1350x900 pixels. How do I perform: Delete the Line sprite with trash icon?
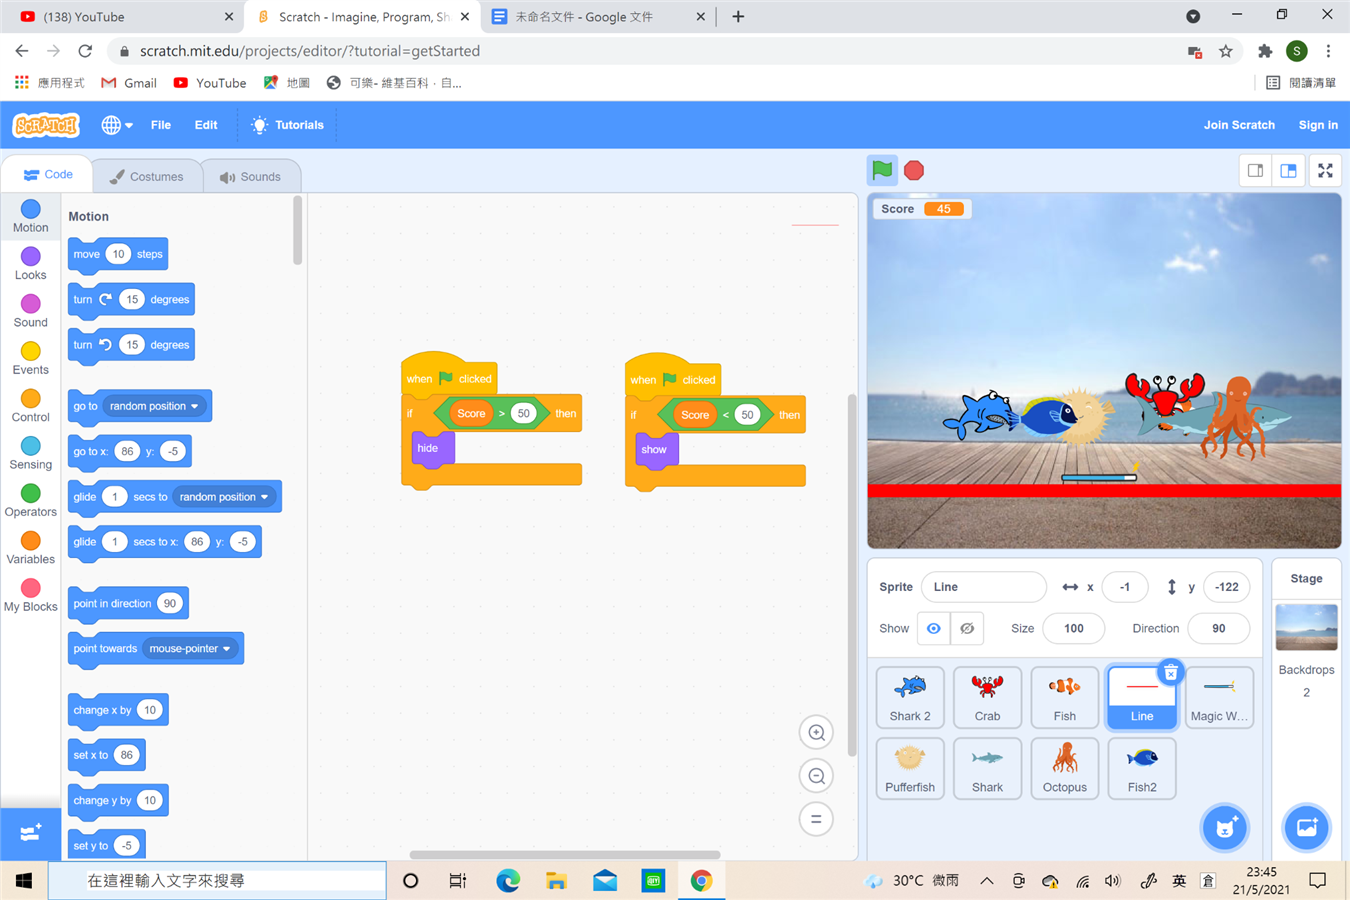click(x=1170, y=673)
